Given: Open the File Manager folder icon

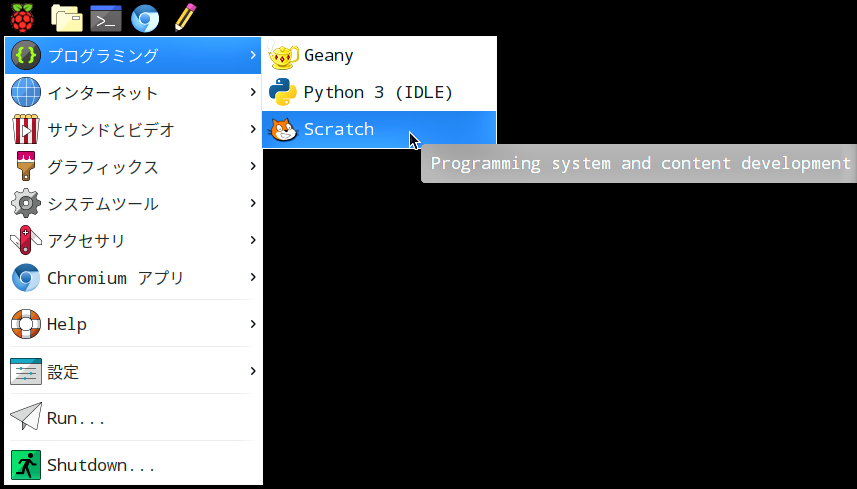Looking at the screenshot, I should click(66, 18).
